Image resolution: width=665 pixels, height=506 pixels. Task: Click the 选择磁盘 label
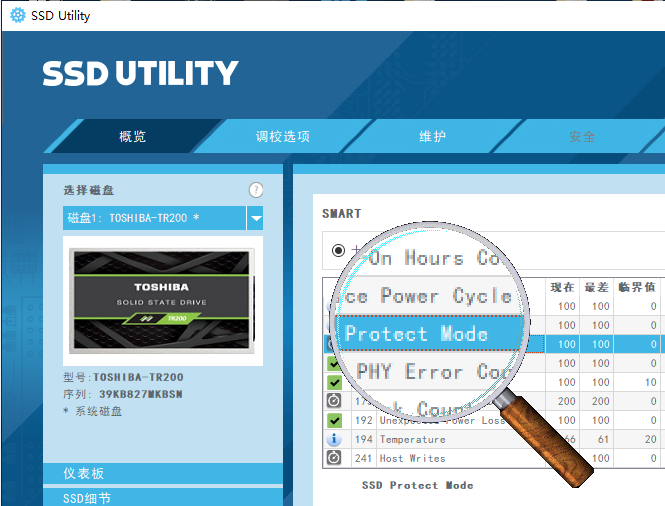[x=89, y=190]
